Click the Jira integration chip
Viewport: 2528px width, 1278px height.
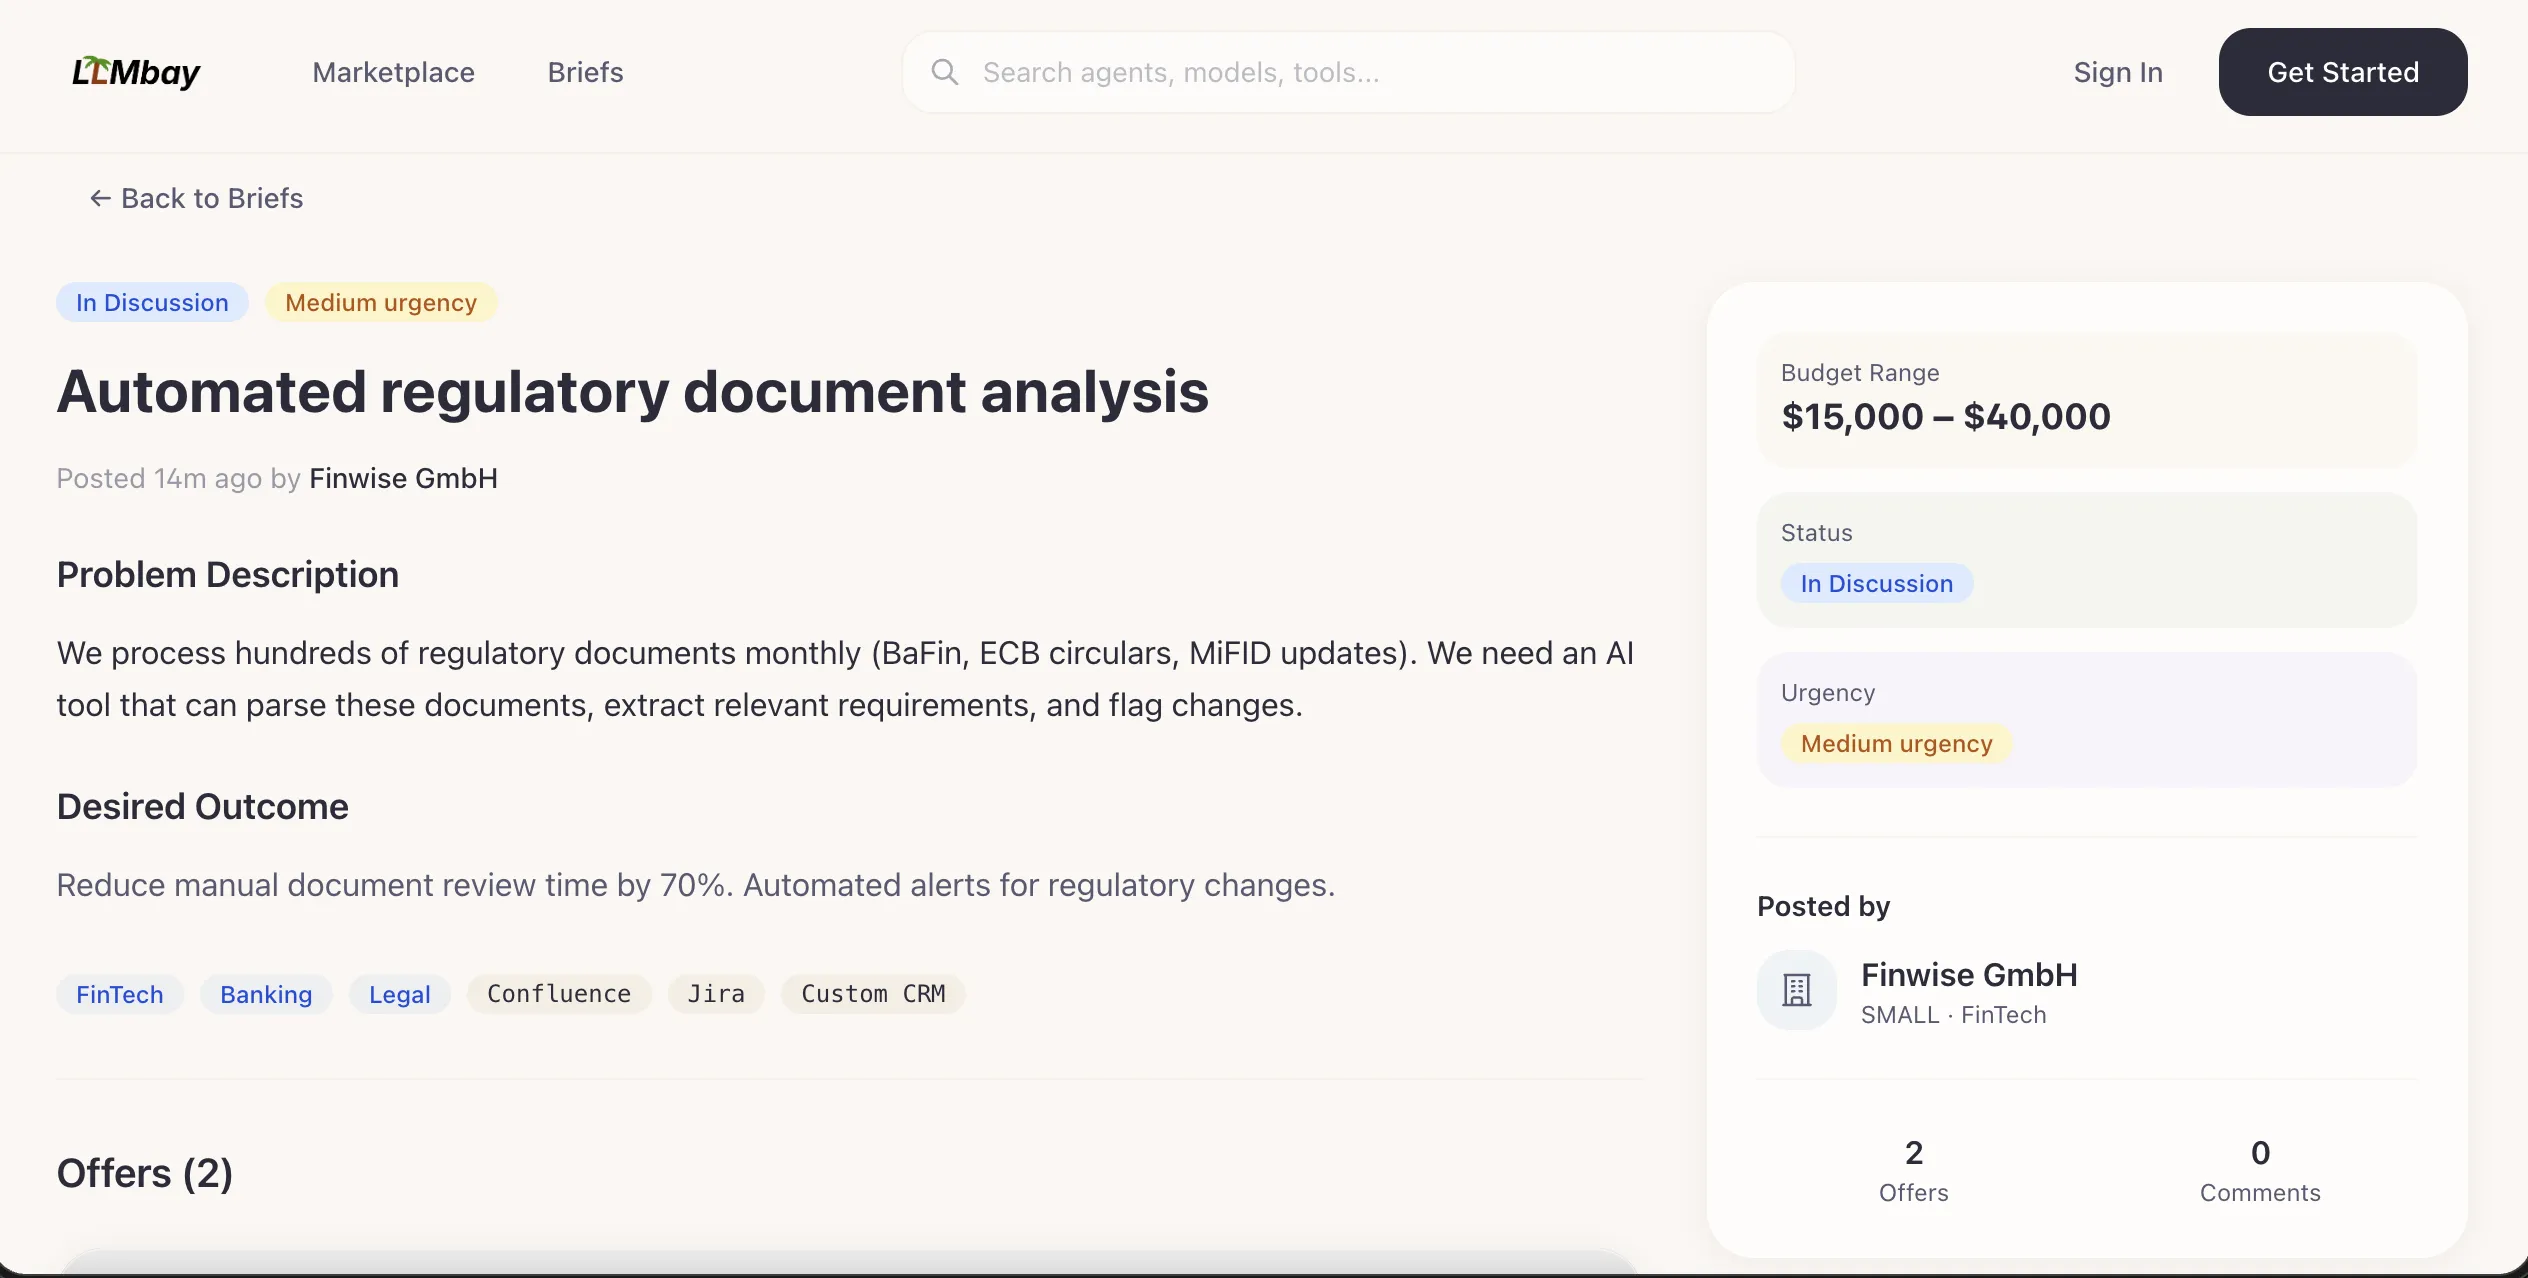716,994
